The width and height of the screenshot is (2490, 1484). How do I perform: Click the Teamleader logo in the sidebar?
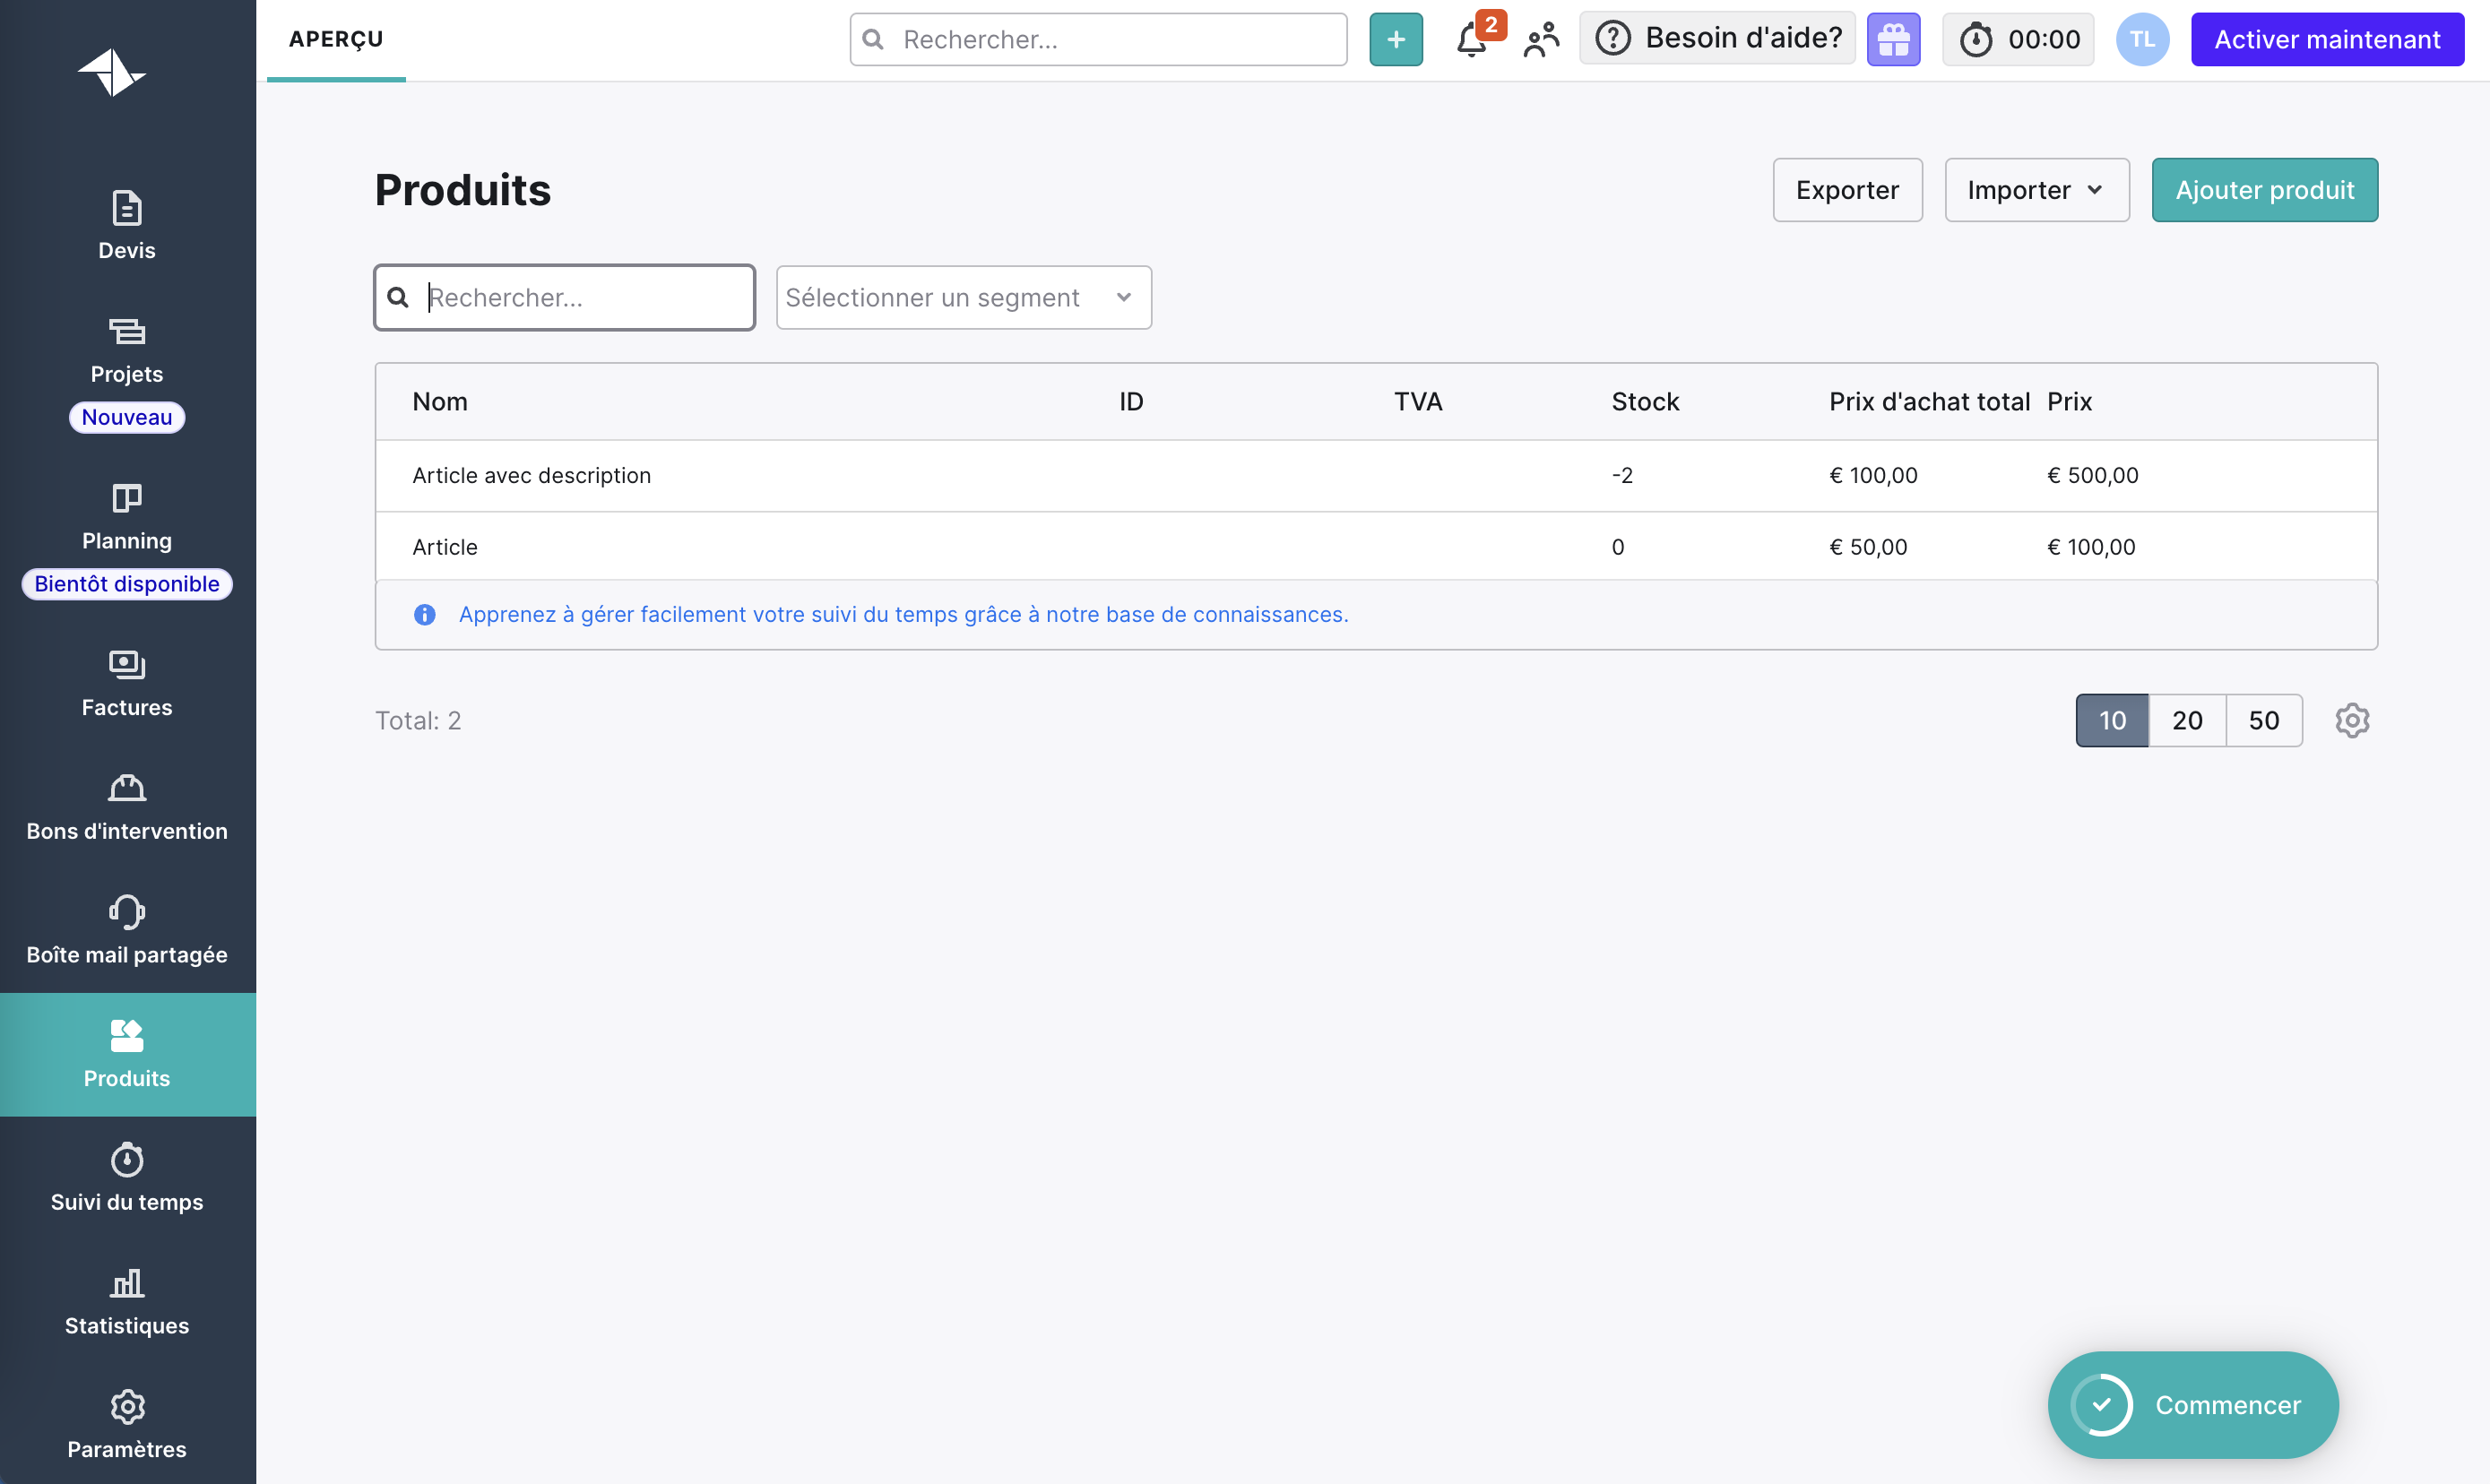(112, 72)
